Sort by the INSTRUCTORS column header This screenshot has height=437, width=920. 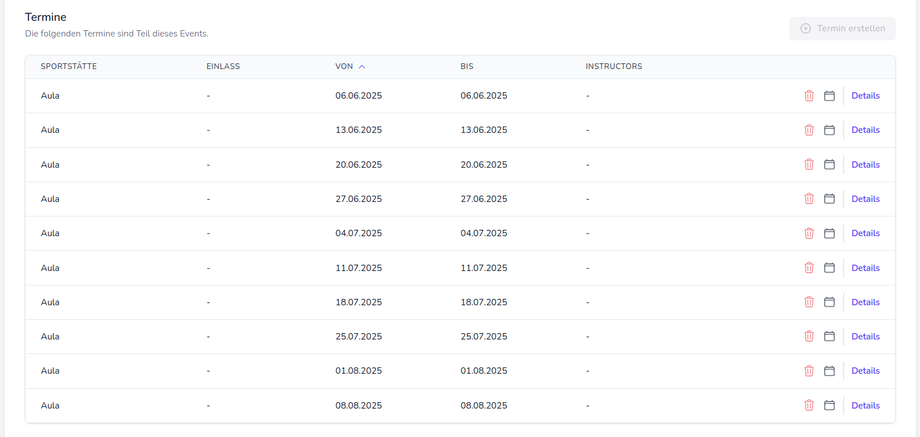(614, 66)
